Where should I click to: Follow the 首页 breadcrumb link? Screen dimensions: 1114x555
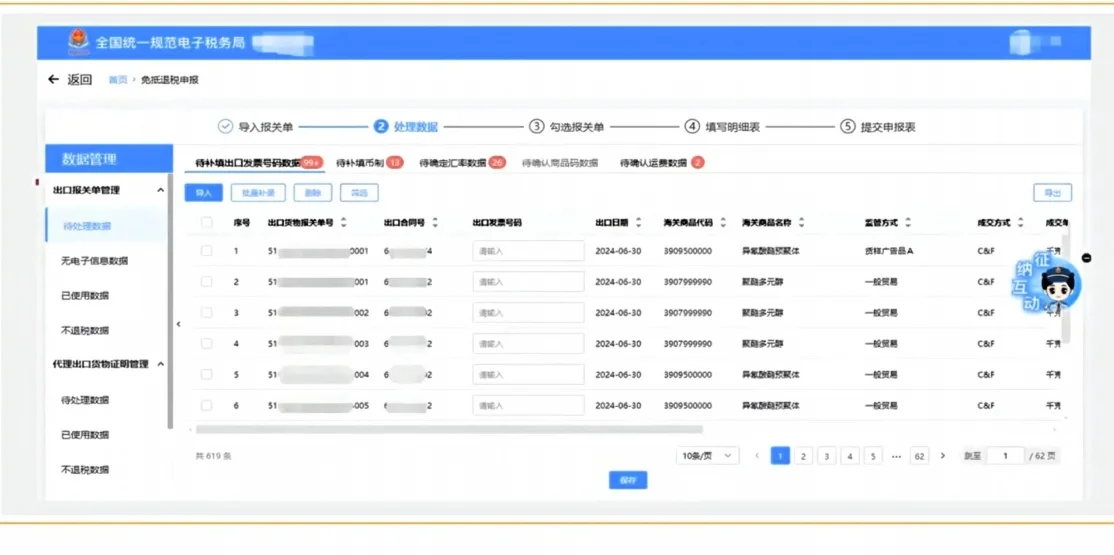[x=118, y=80]
